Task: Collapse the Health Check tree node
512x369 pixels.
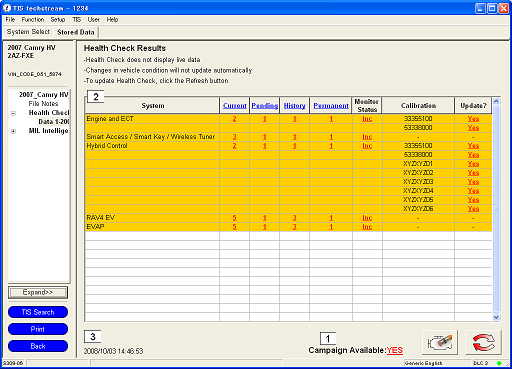Action: point(13,113)
